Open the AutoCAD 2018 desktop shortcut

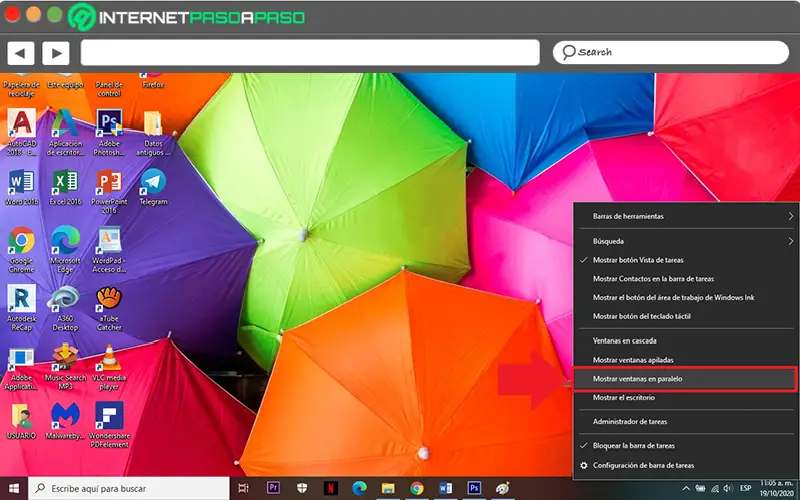[21, 132]
